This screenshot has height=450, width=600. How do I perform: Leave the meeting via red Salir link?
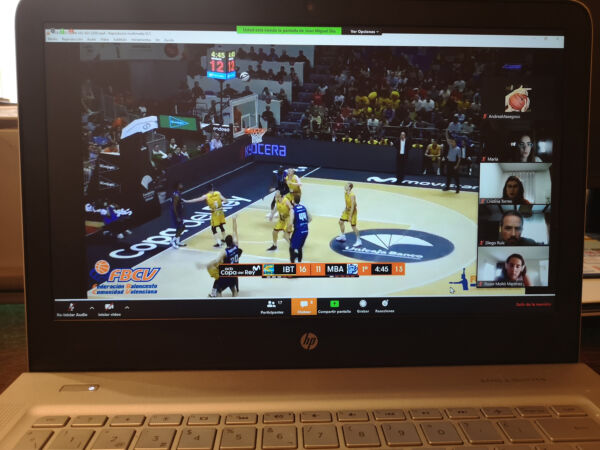(533, 305)
